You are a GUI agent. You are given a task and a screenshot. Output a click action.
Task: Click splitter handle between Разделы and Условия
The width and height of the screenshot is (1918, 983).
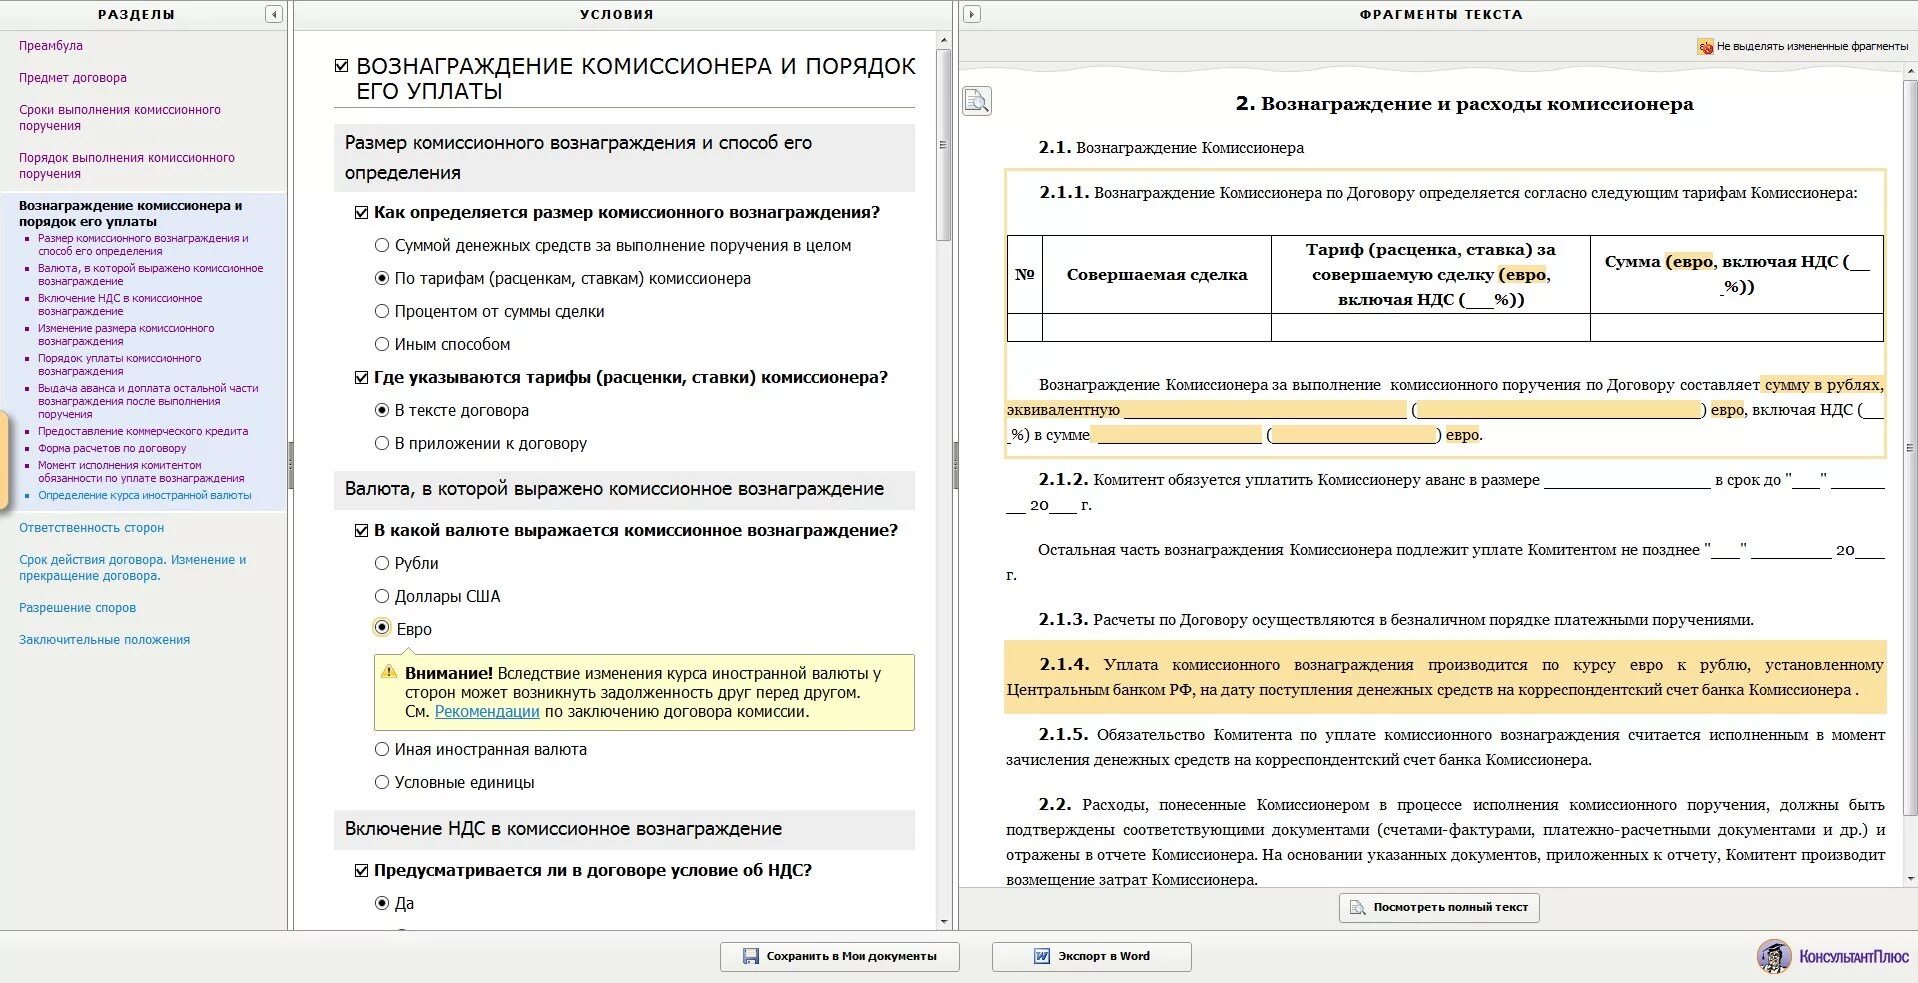[x=291, y=465]
